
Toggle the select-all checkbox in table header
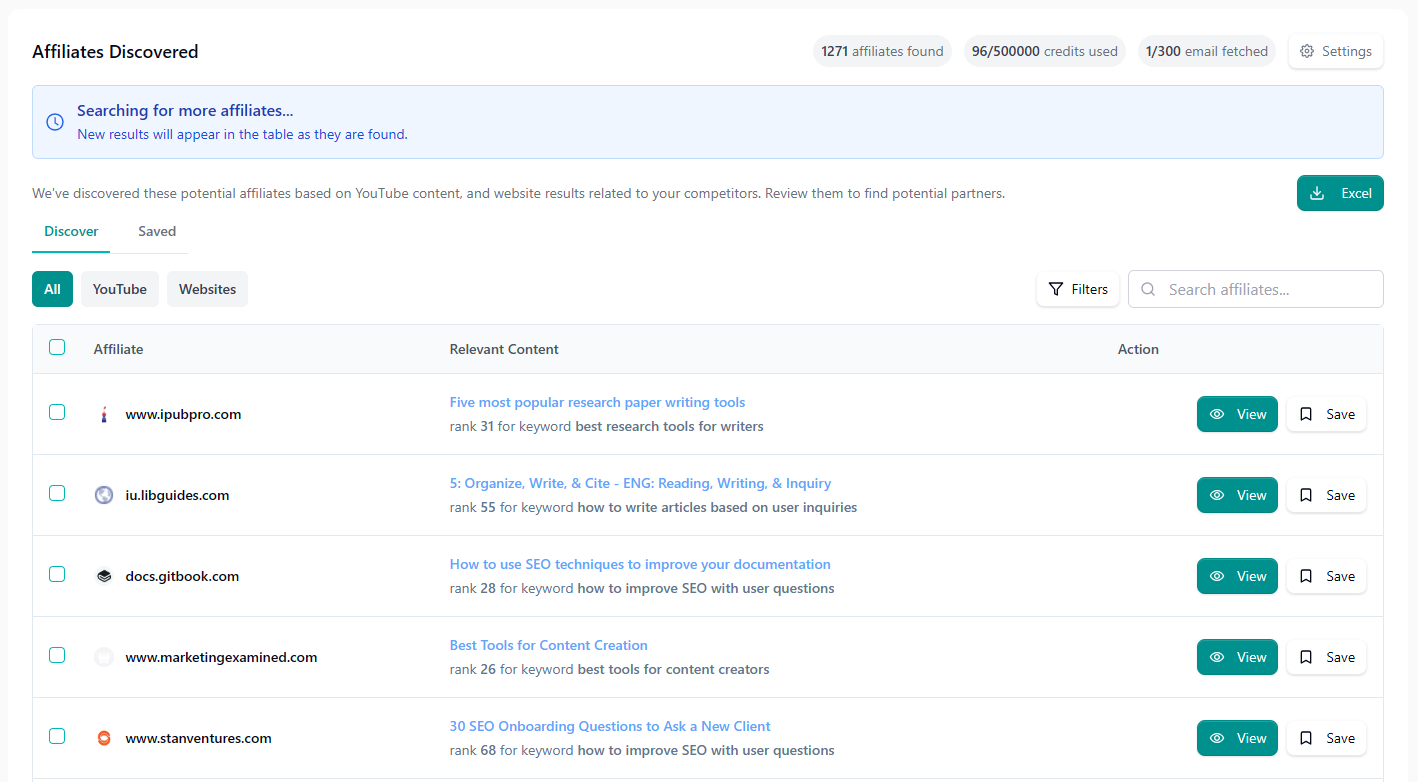pos(57,347)
